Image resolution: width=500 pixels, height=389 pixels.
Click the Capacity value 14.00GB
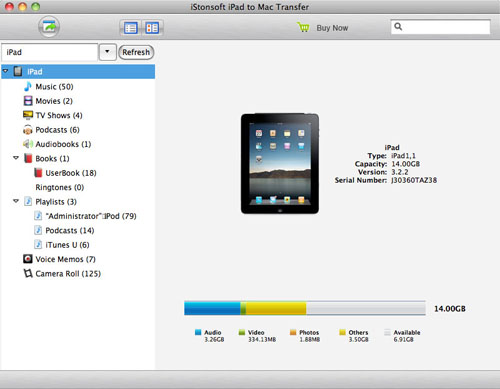coord(406,164)
